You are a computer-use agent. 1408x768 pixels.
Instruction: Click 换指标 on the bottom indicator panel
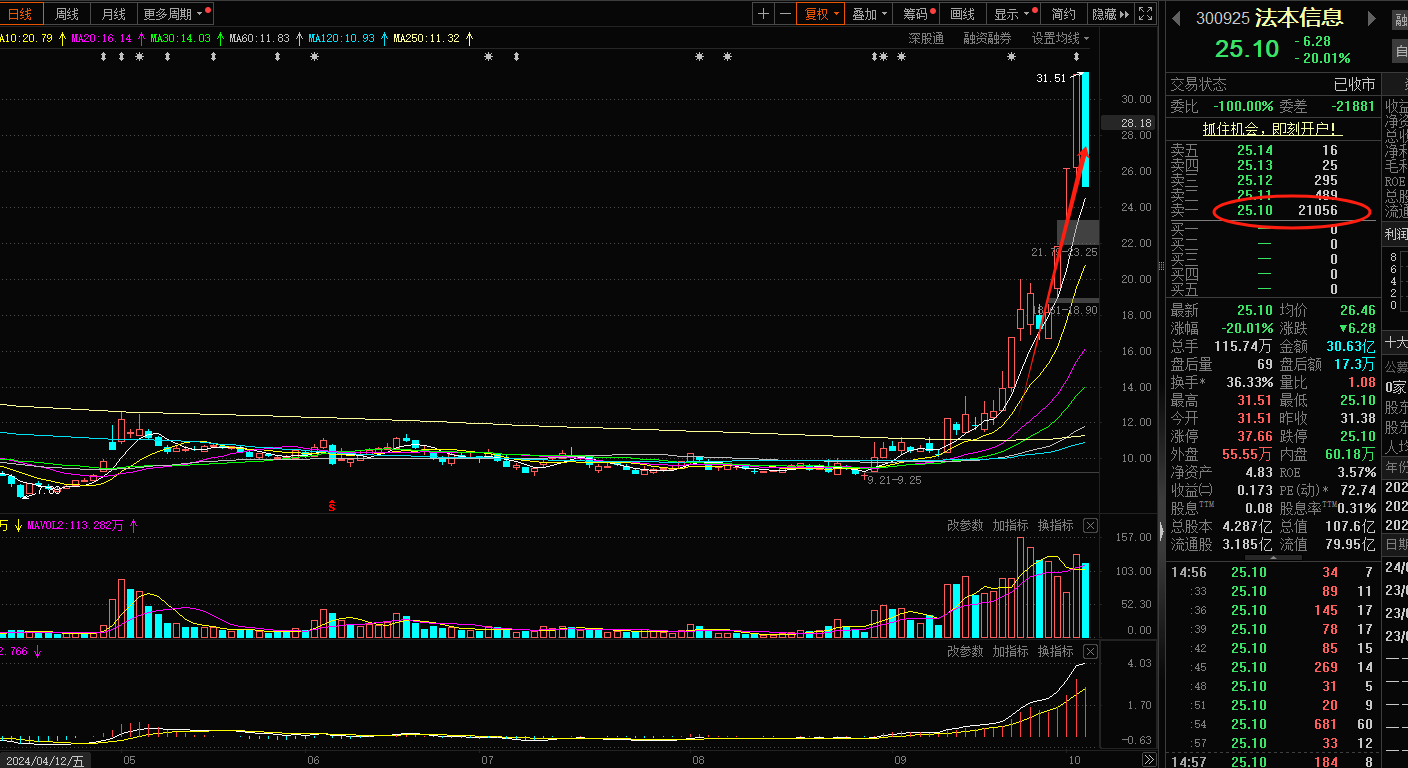1055,651
